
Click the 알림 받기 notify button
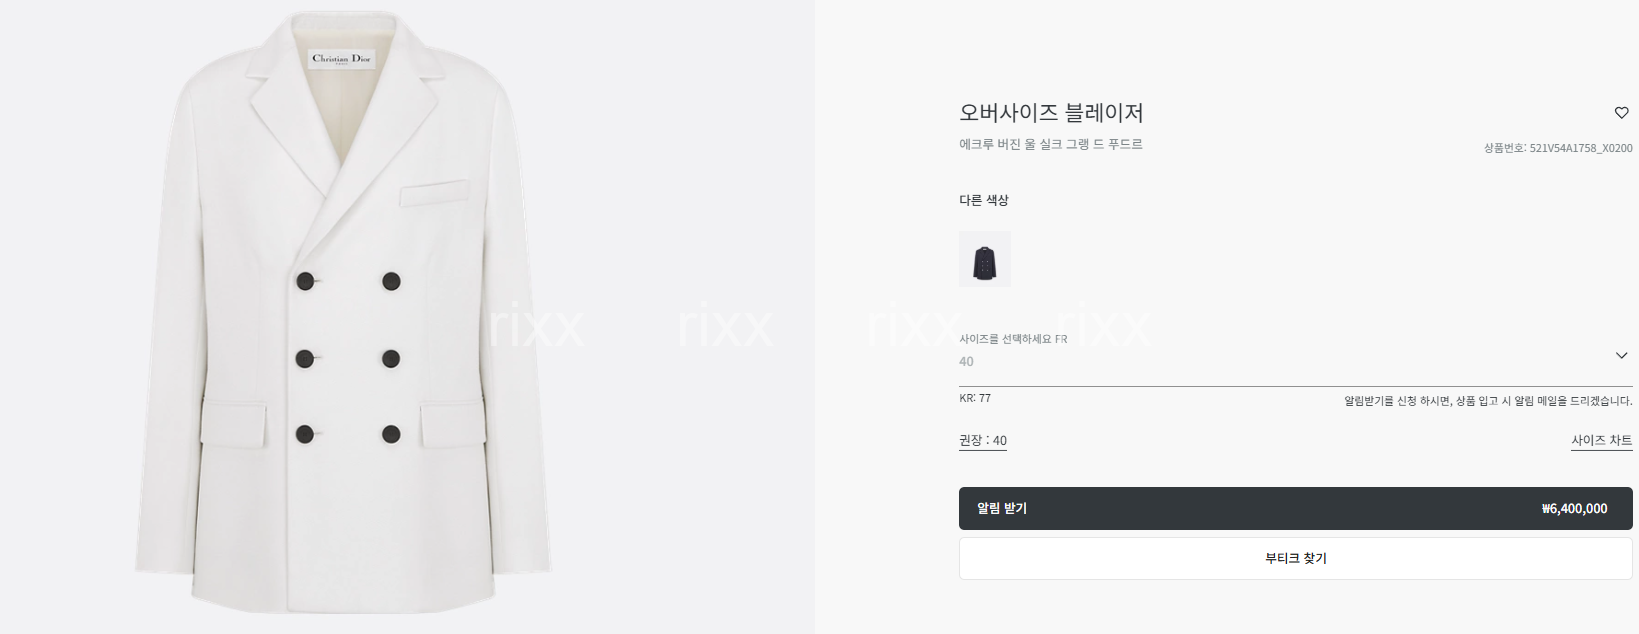[x=1295, y=508]
